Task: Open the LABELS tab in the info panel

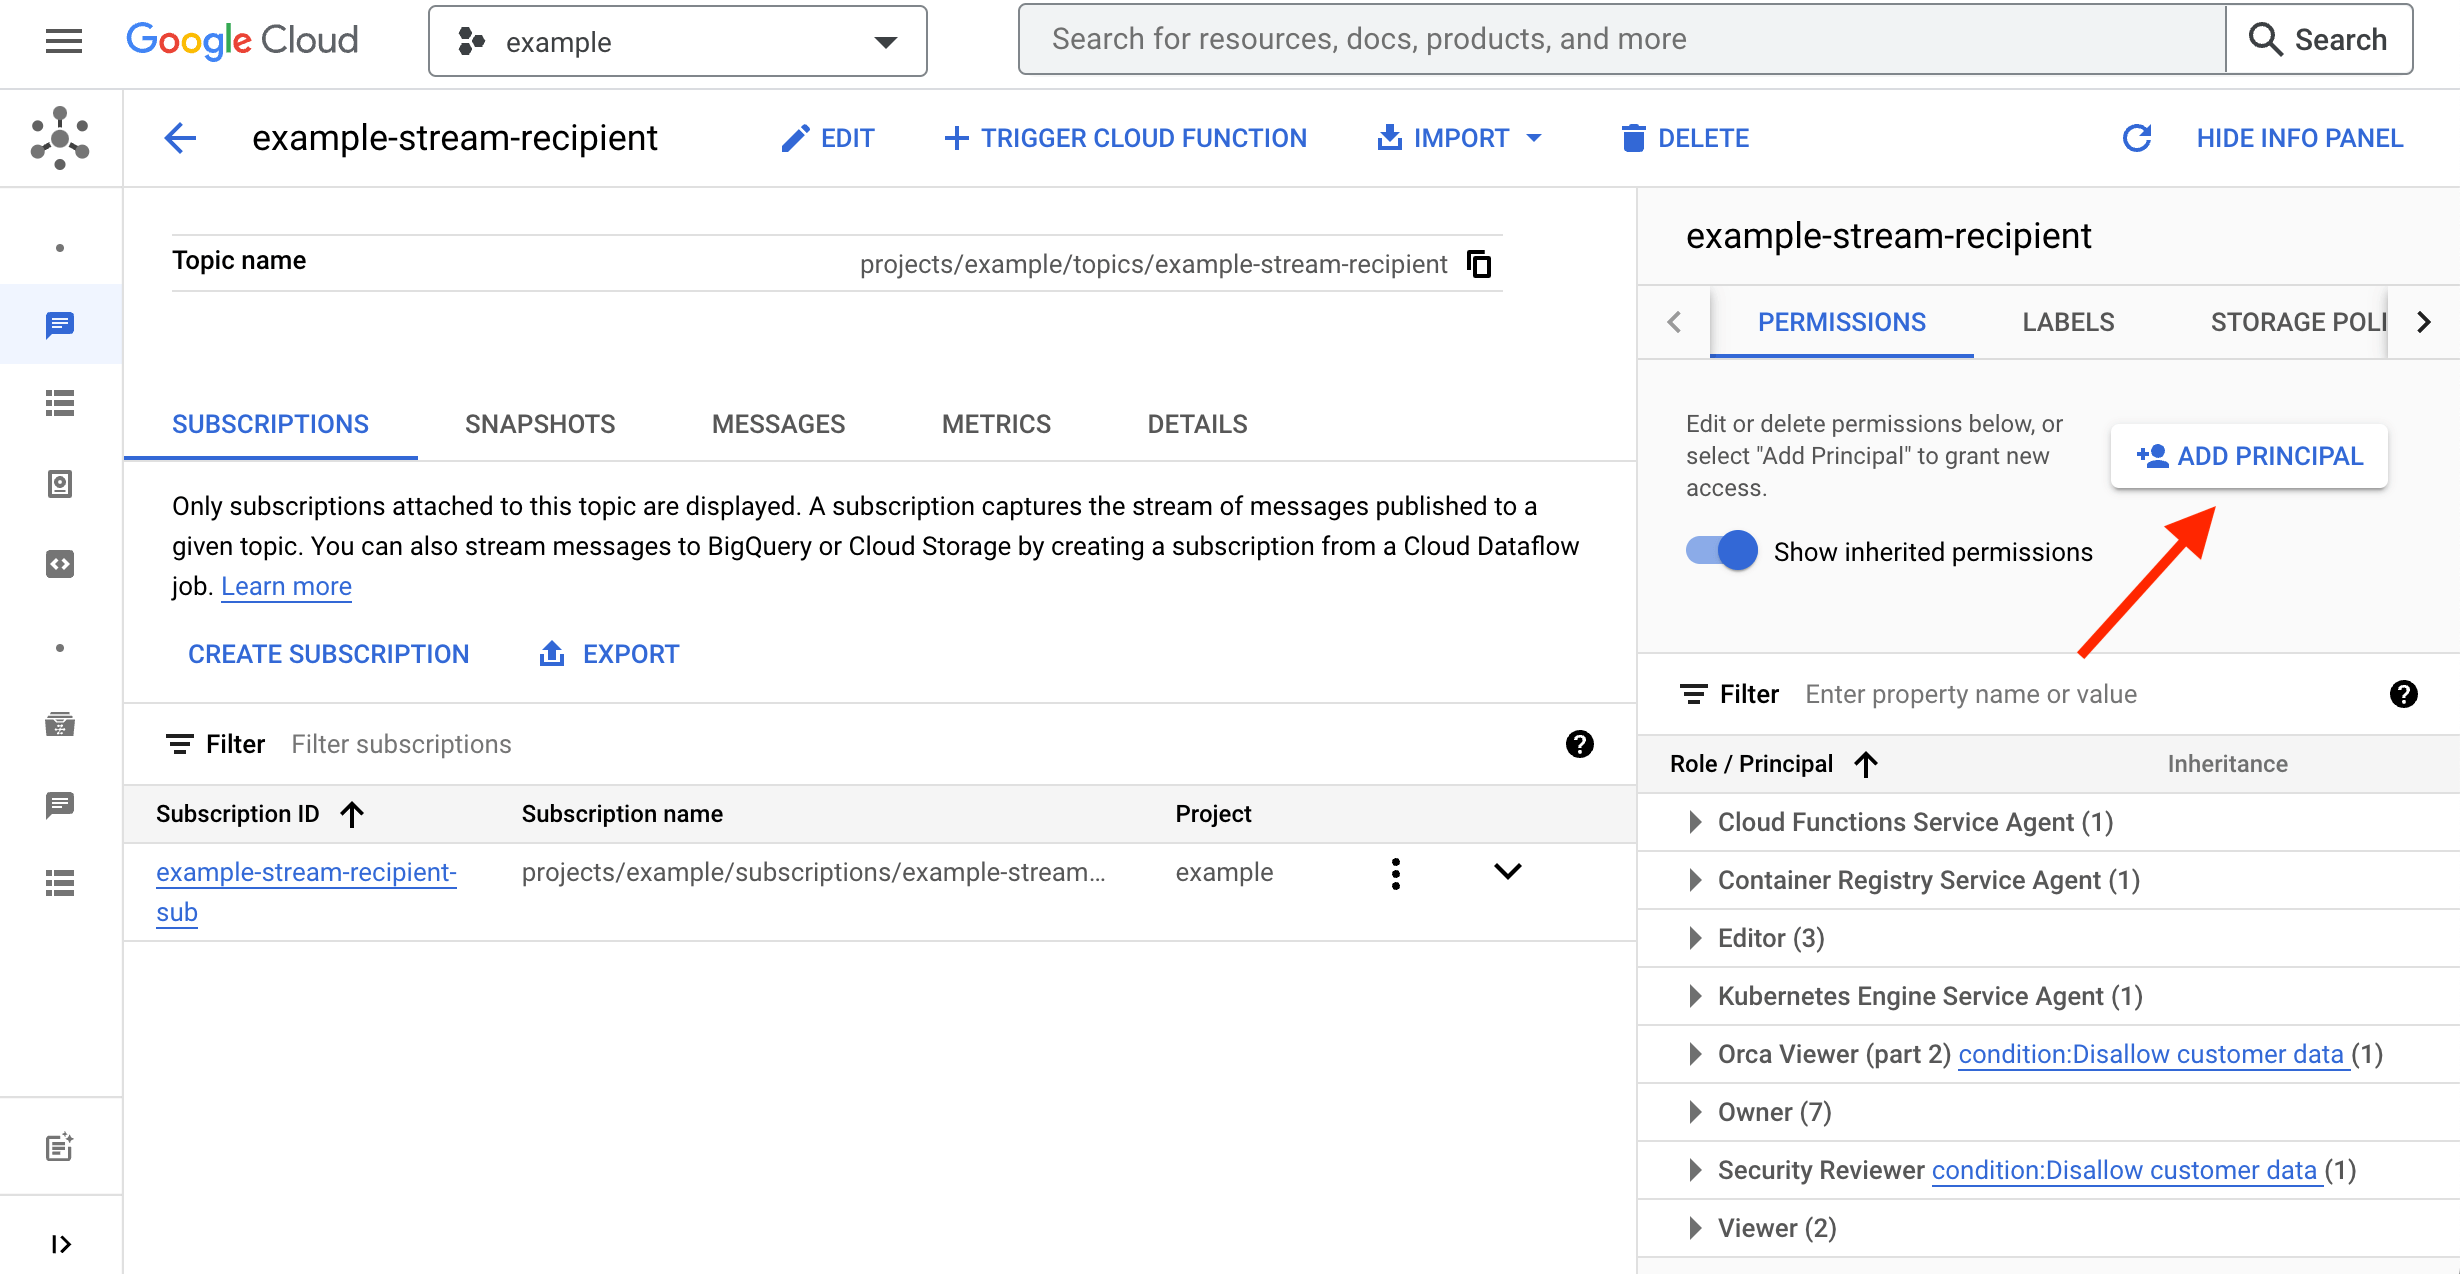Action: [2067, 321]
